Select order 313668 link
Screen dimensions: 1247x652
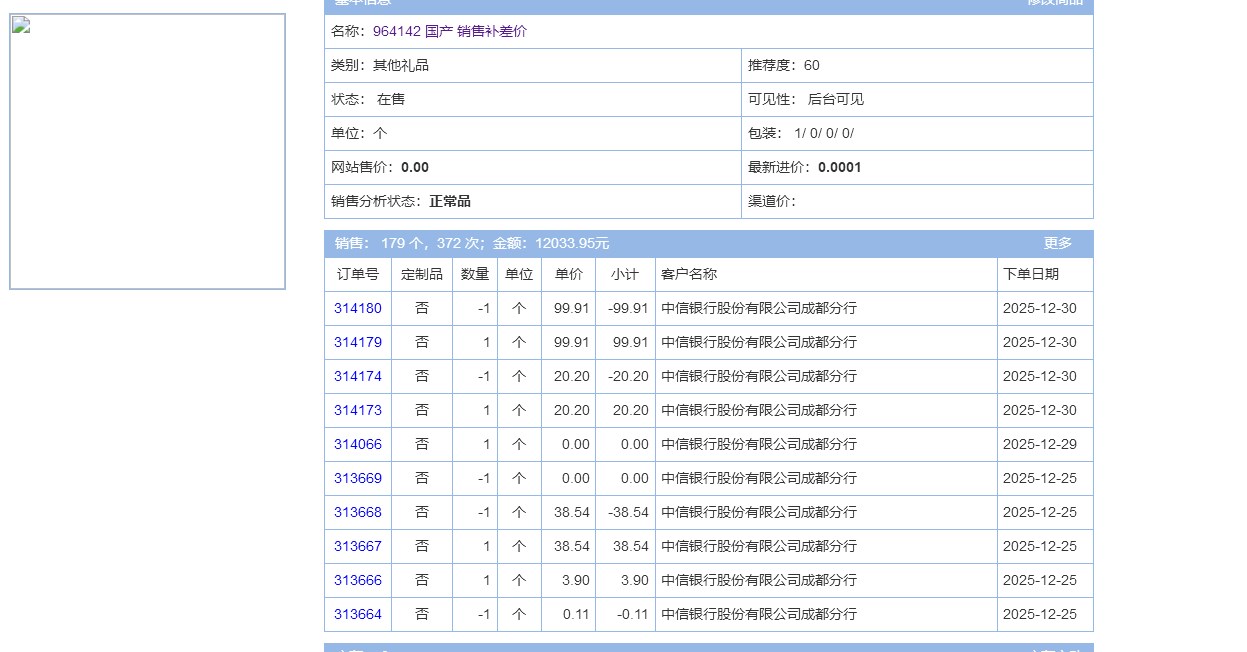point(357,512)
